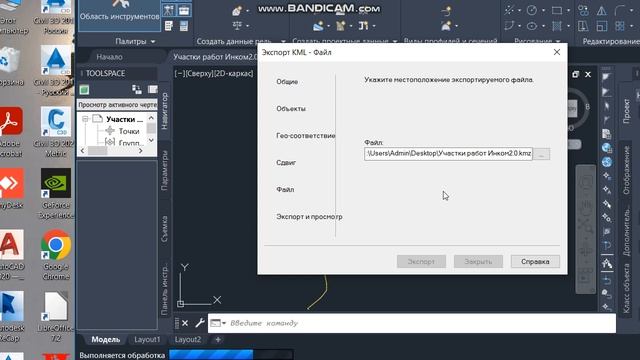Viewport: 640px width, 360px height.
Task: Click green Toolspace toolbar icon
Action: [84, 90]
